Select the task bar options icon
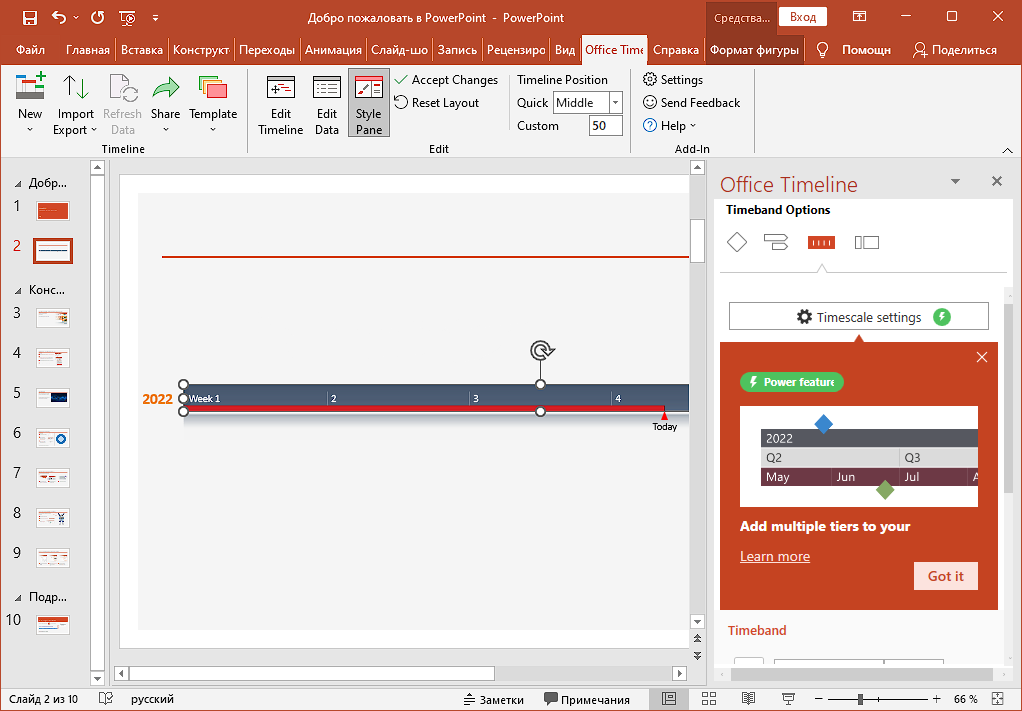The width and height of the screenshot is (1022, 711). (776, 242)
